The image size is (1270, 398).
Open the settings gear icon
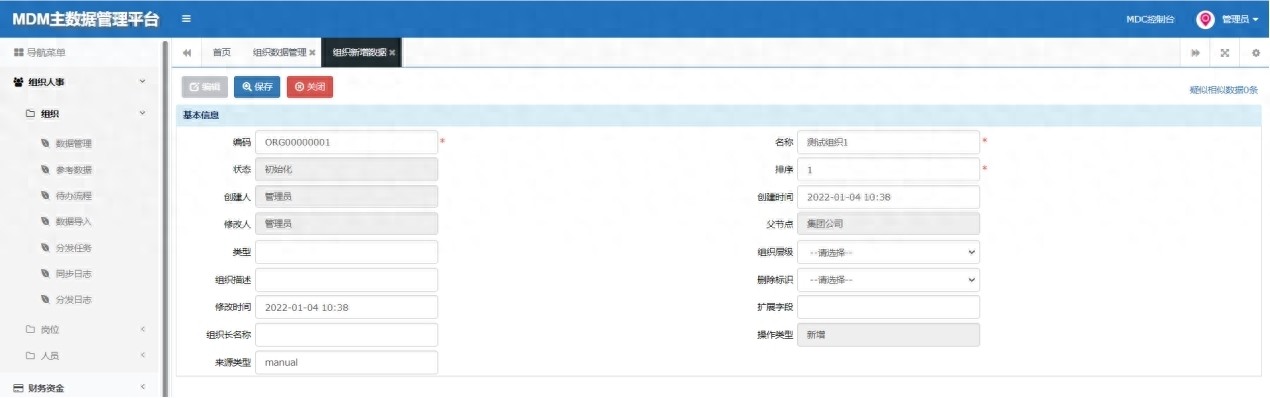pyautogui.click(x=1255, y=52)
